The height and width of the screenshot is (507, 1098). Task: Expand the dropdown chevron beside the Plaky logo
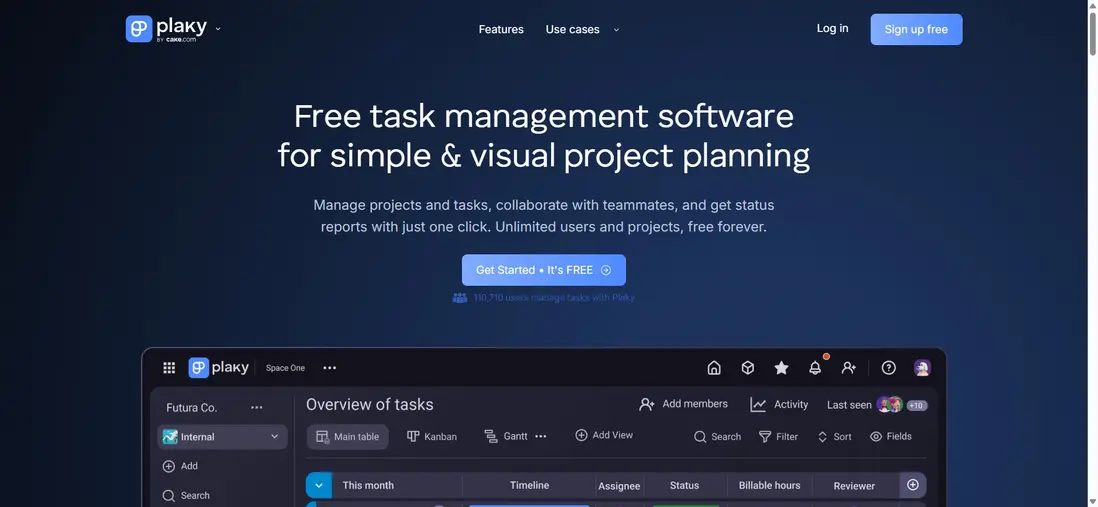click(x=218, y=29)
